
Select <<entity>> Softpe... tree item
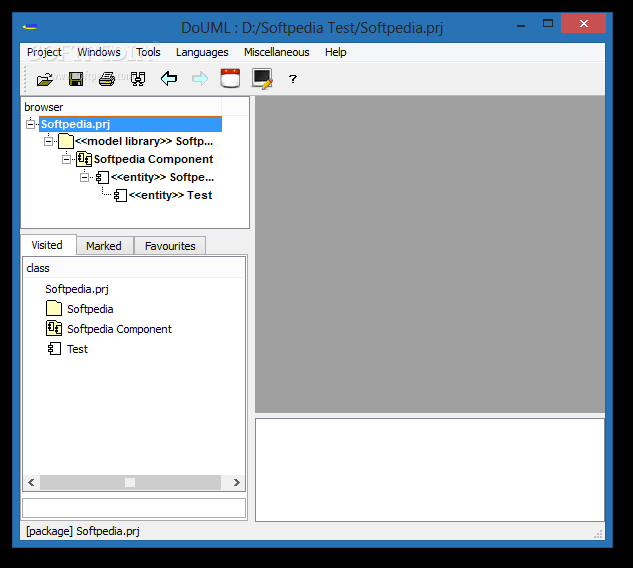[162, 177]
